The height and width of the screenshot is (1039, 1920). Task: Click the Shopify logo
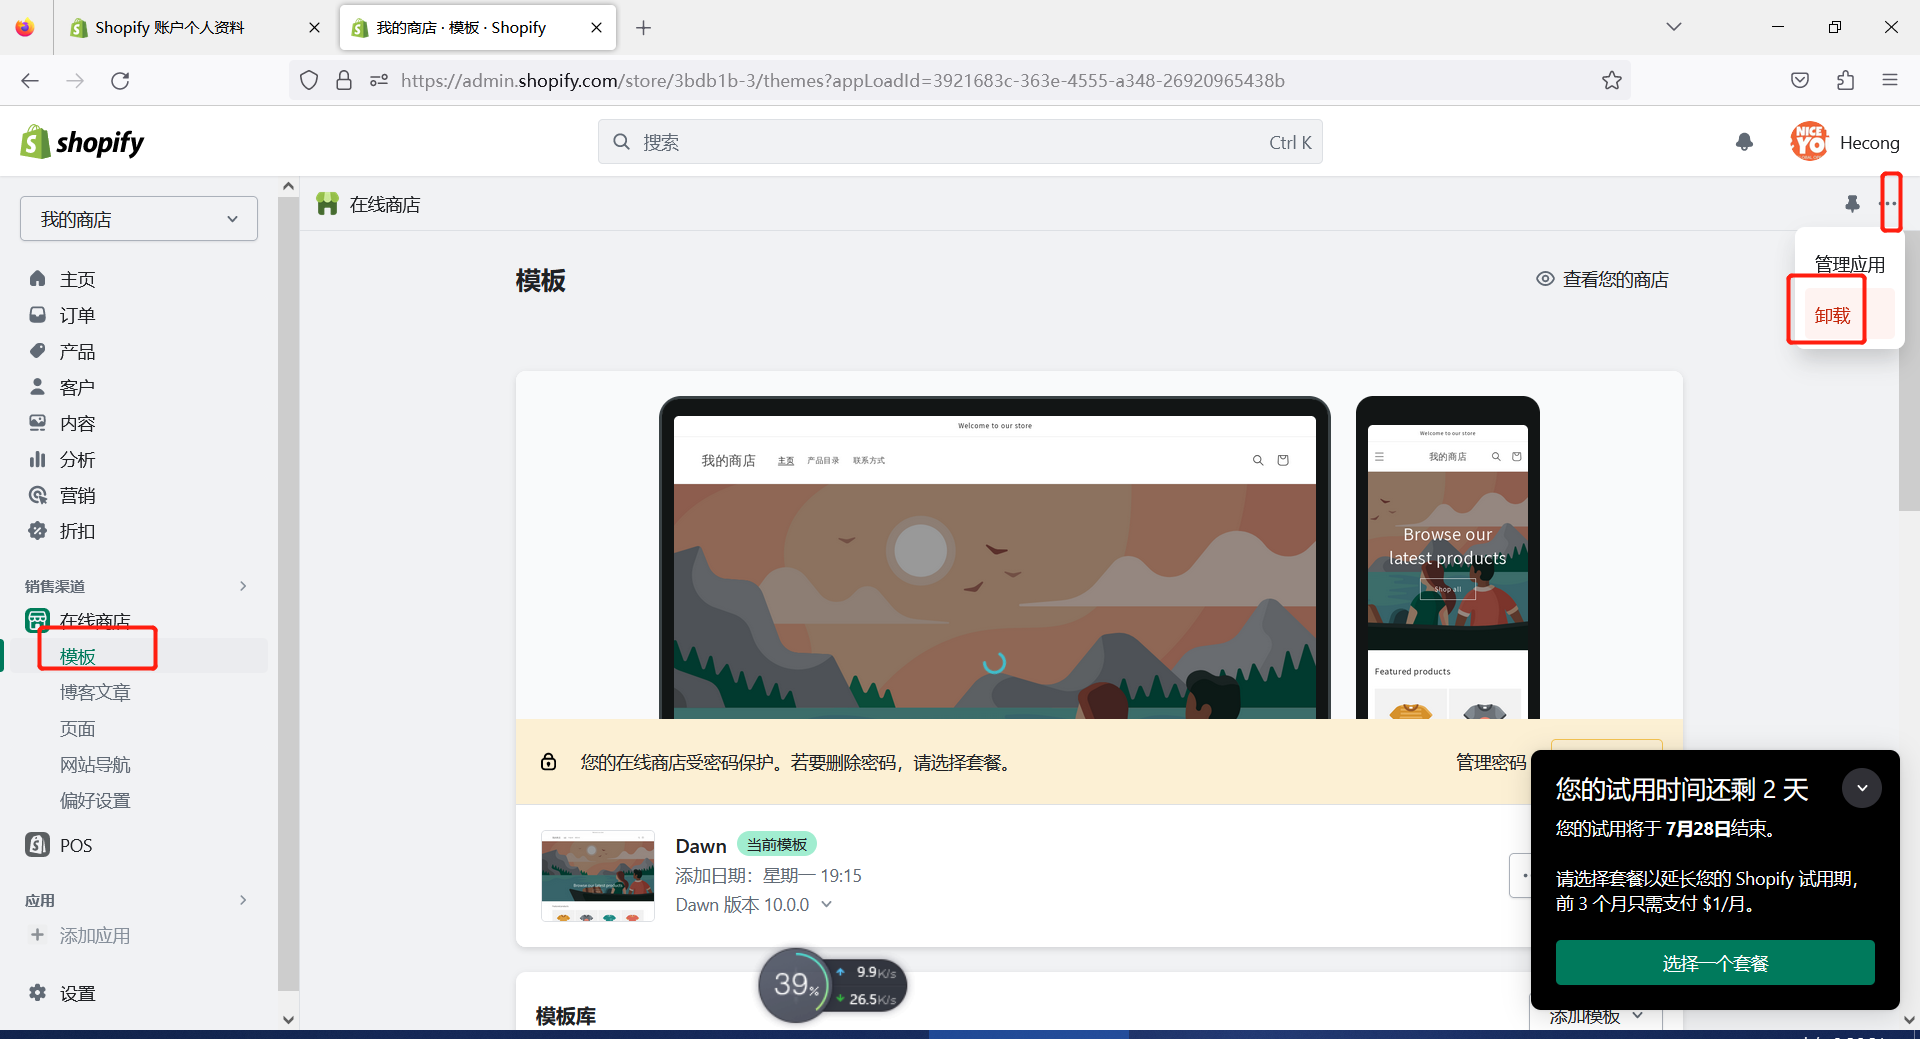(82, 142)
